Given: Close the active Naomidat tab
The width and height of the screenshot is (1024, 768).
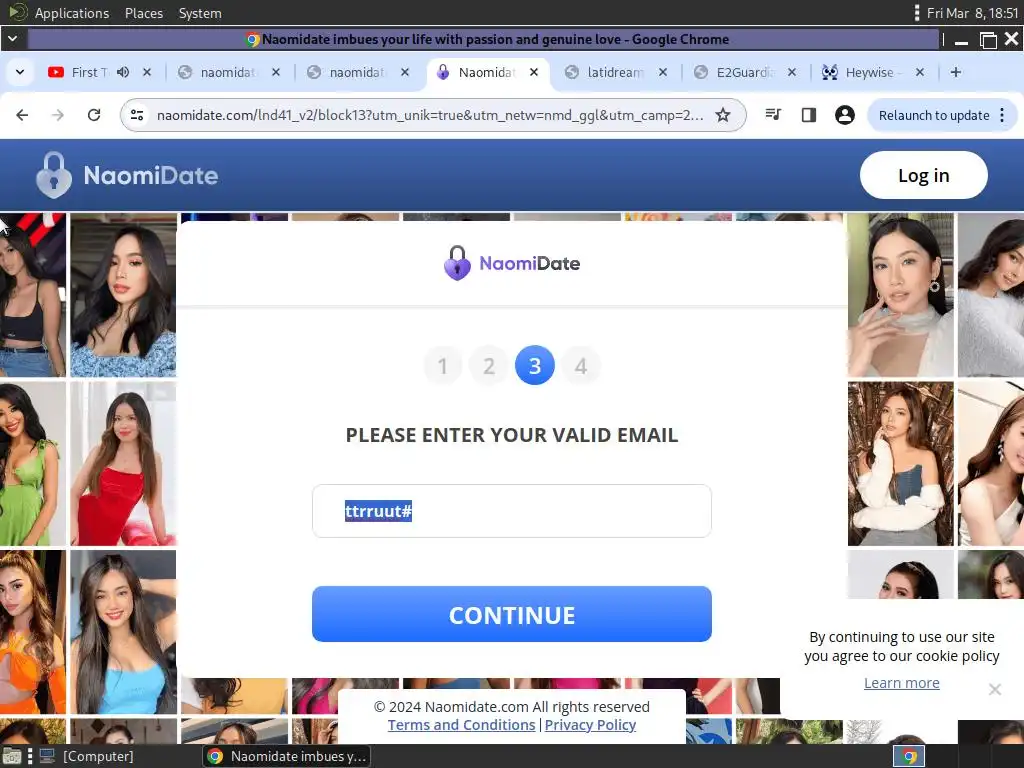Looking at the screenshot, I should [x=534, y=72].
